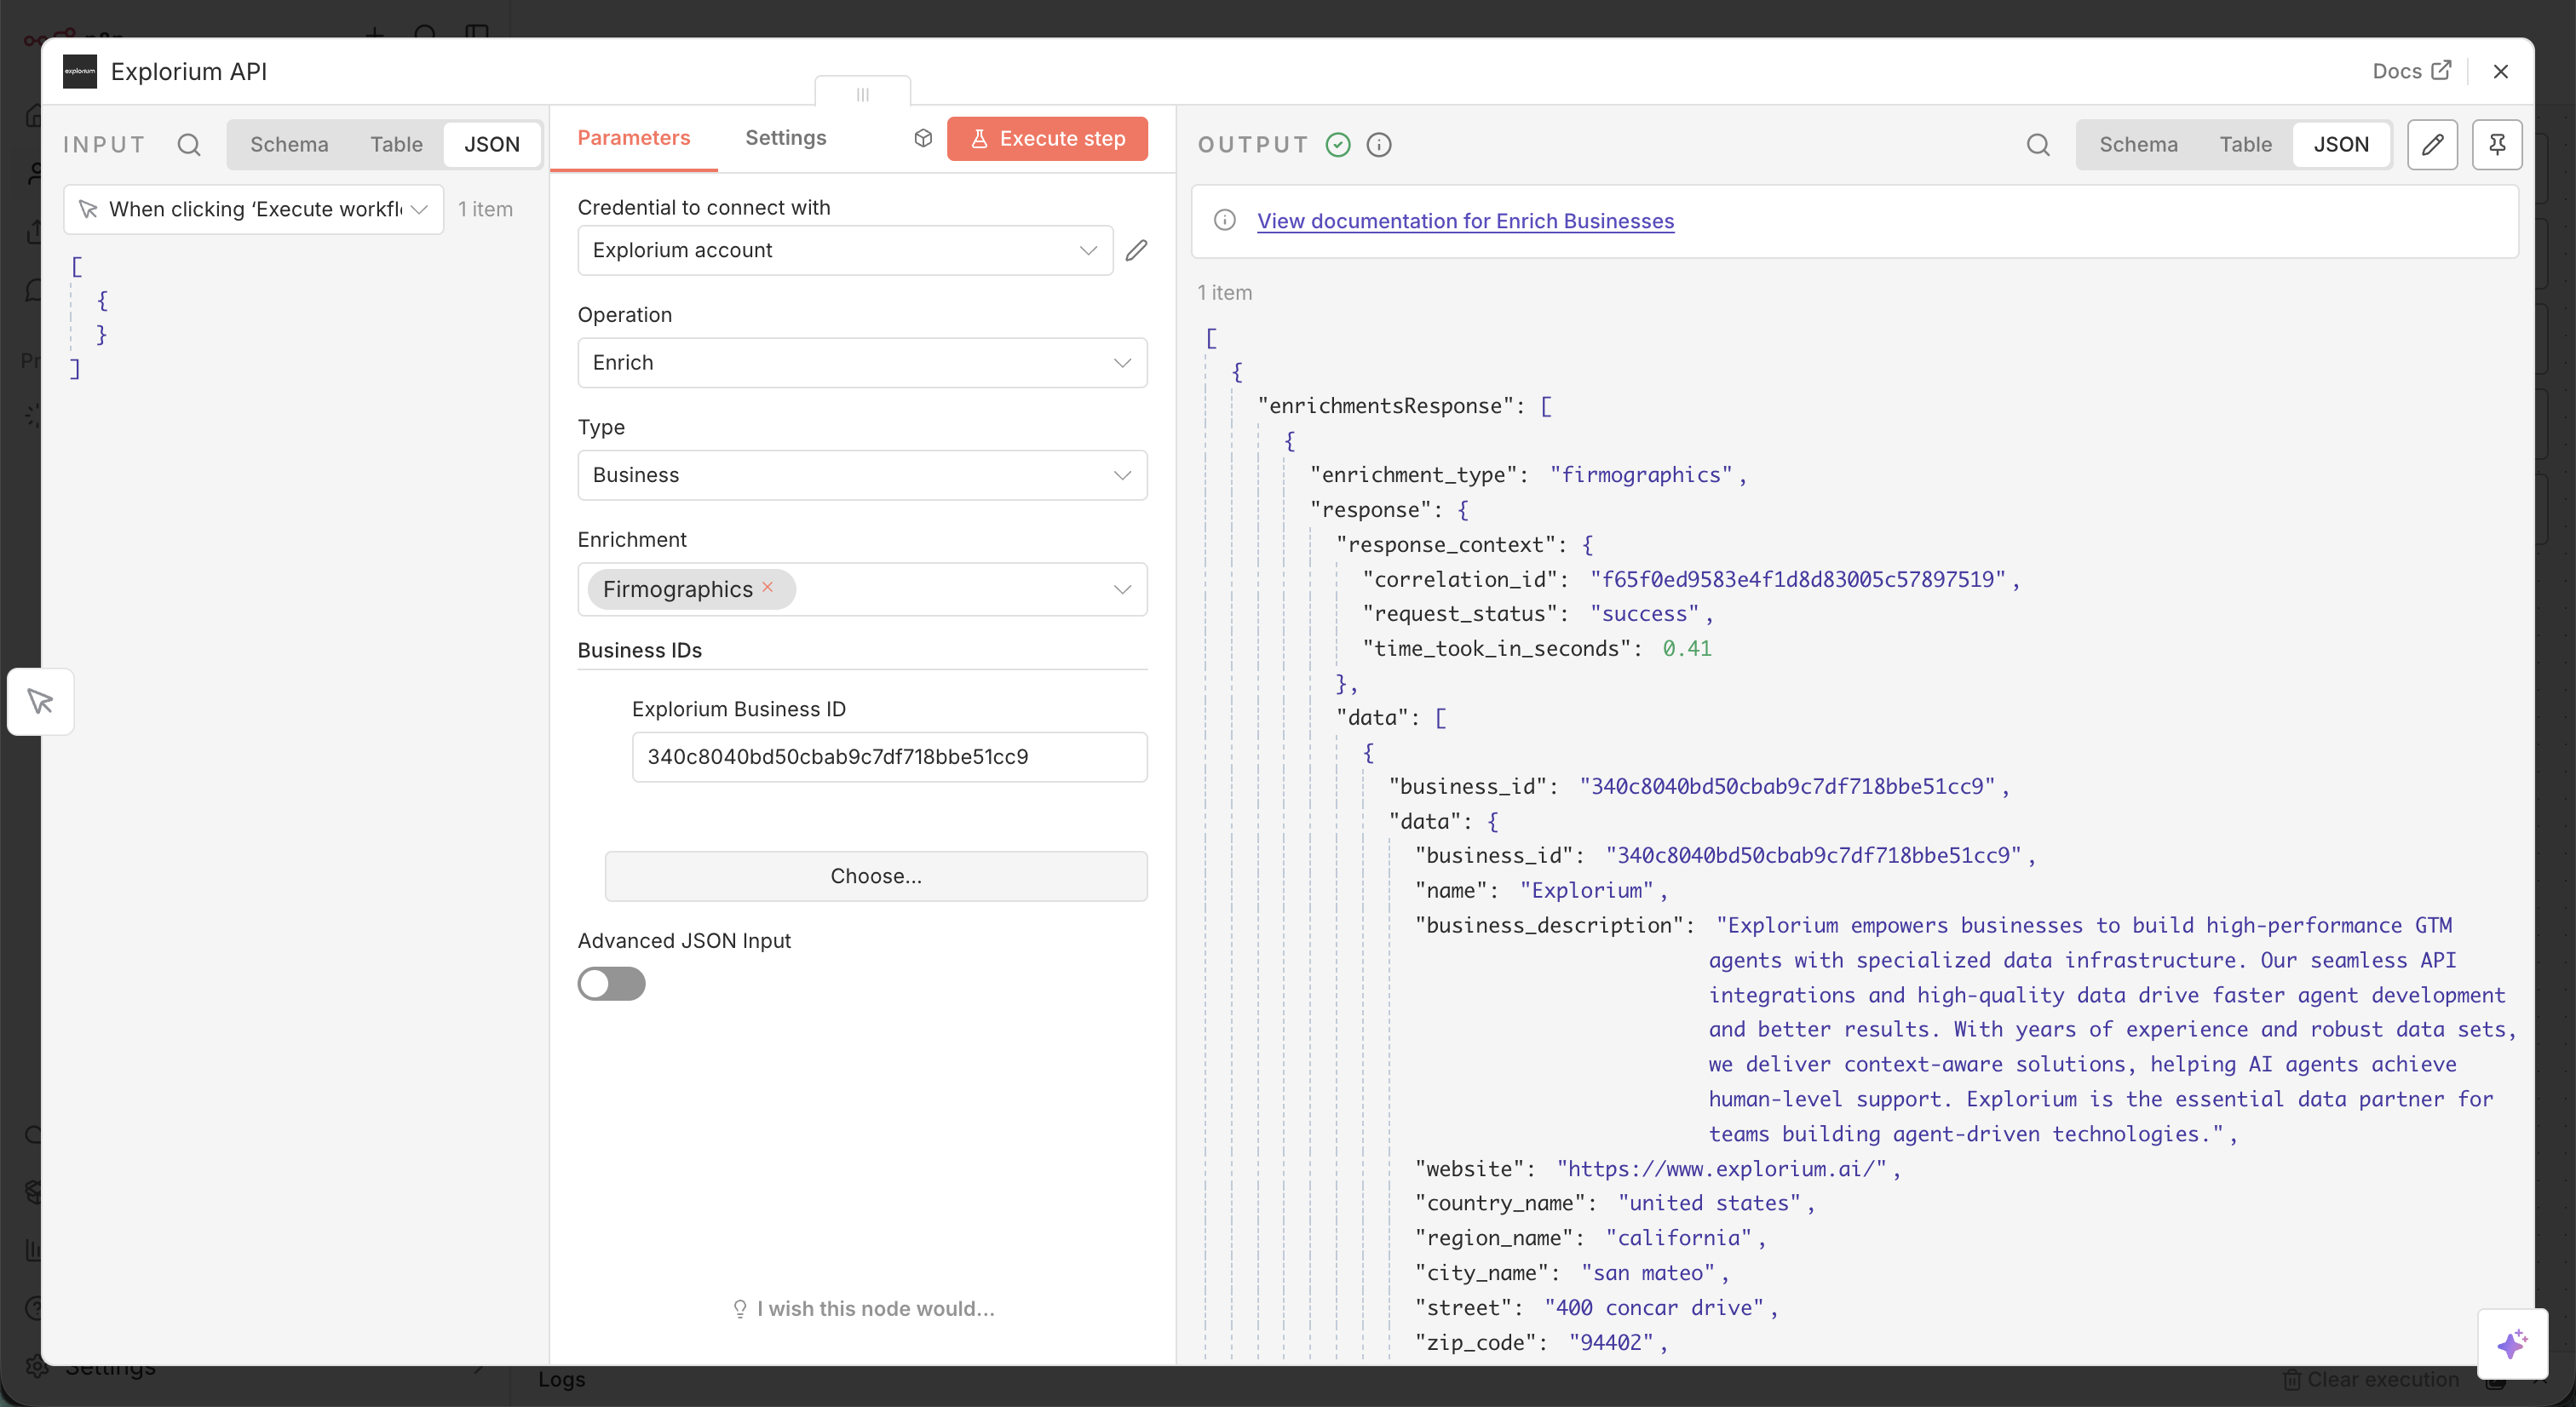
Task: Click the drag handle at panel top
Action: tap(862, 94)
